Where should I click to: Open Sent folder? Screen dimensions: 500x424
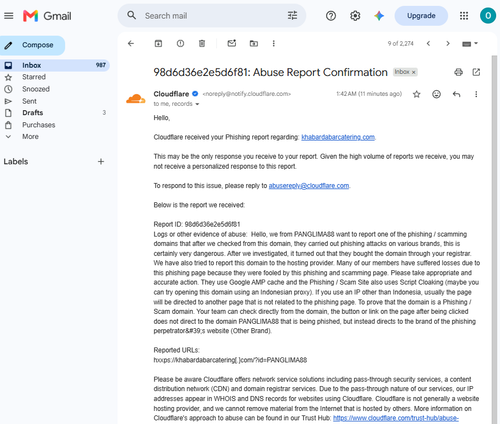click(29, 101)
